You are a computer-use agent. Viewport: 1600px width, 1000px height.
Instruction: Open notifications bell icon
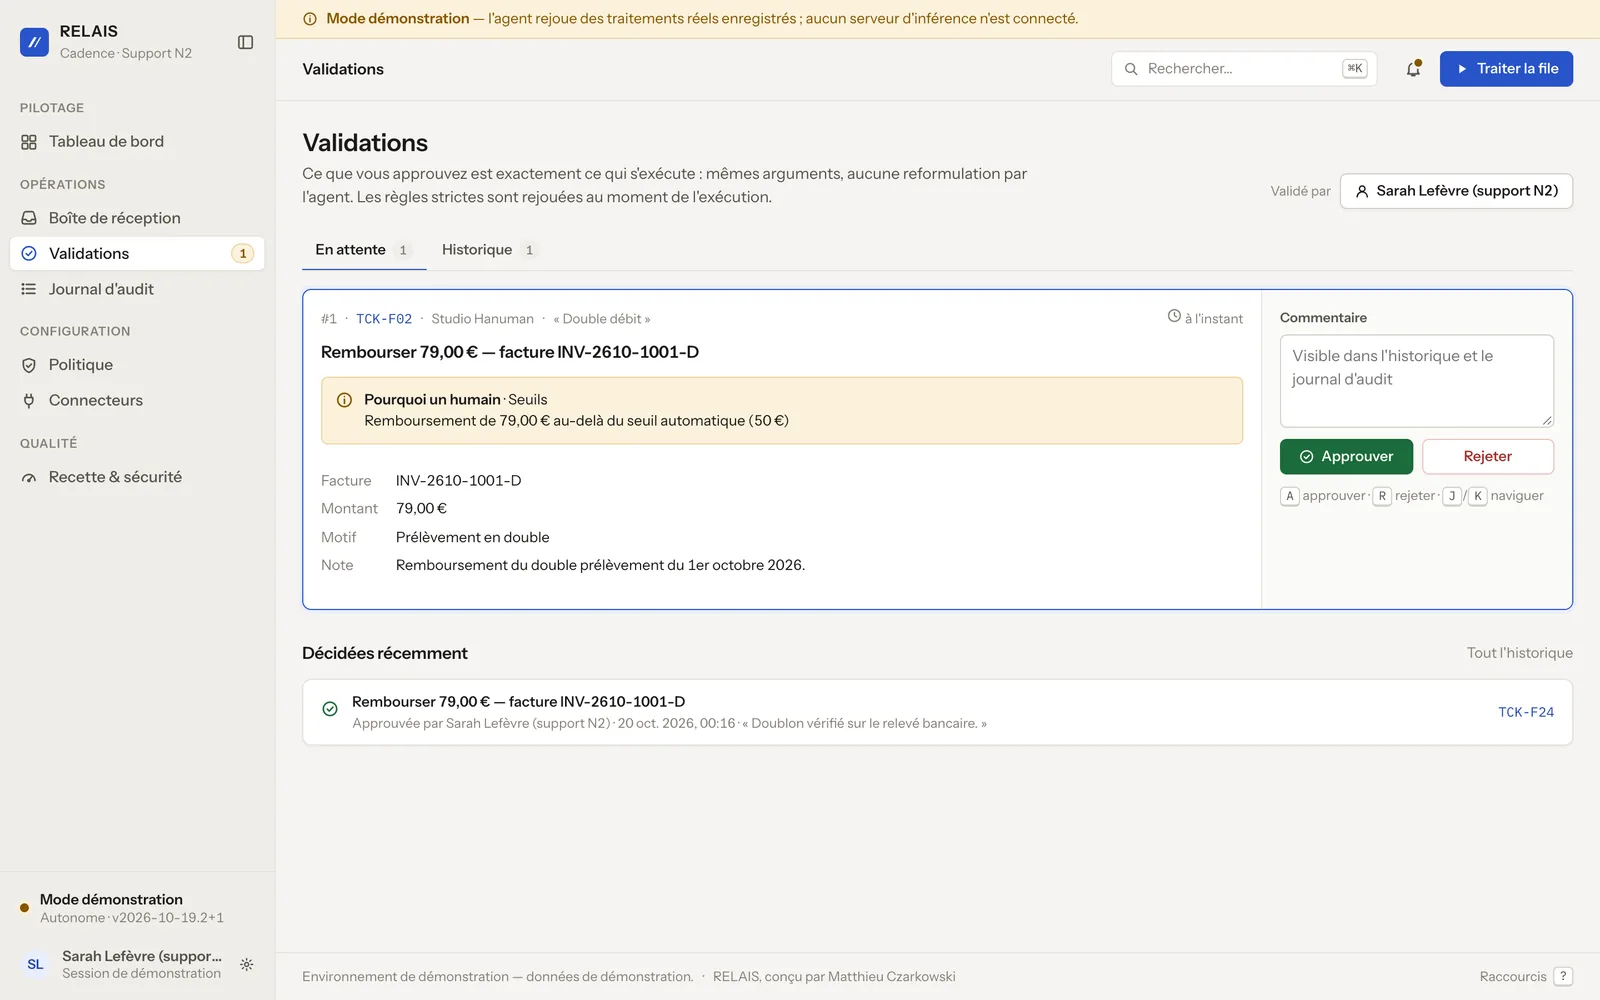tap(1413, 69)
